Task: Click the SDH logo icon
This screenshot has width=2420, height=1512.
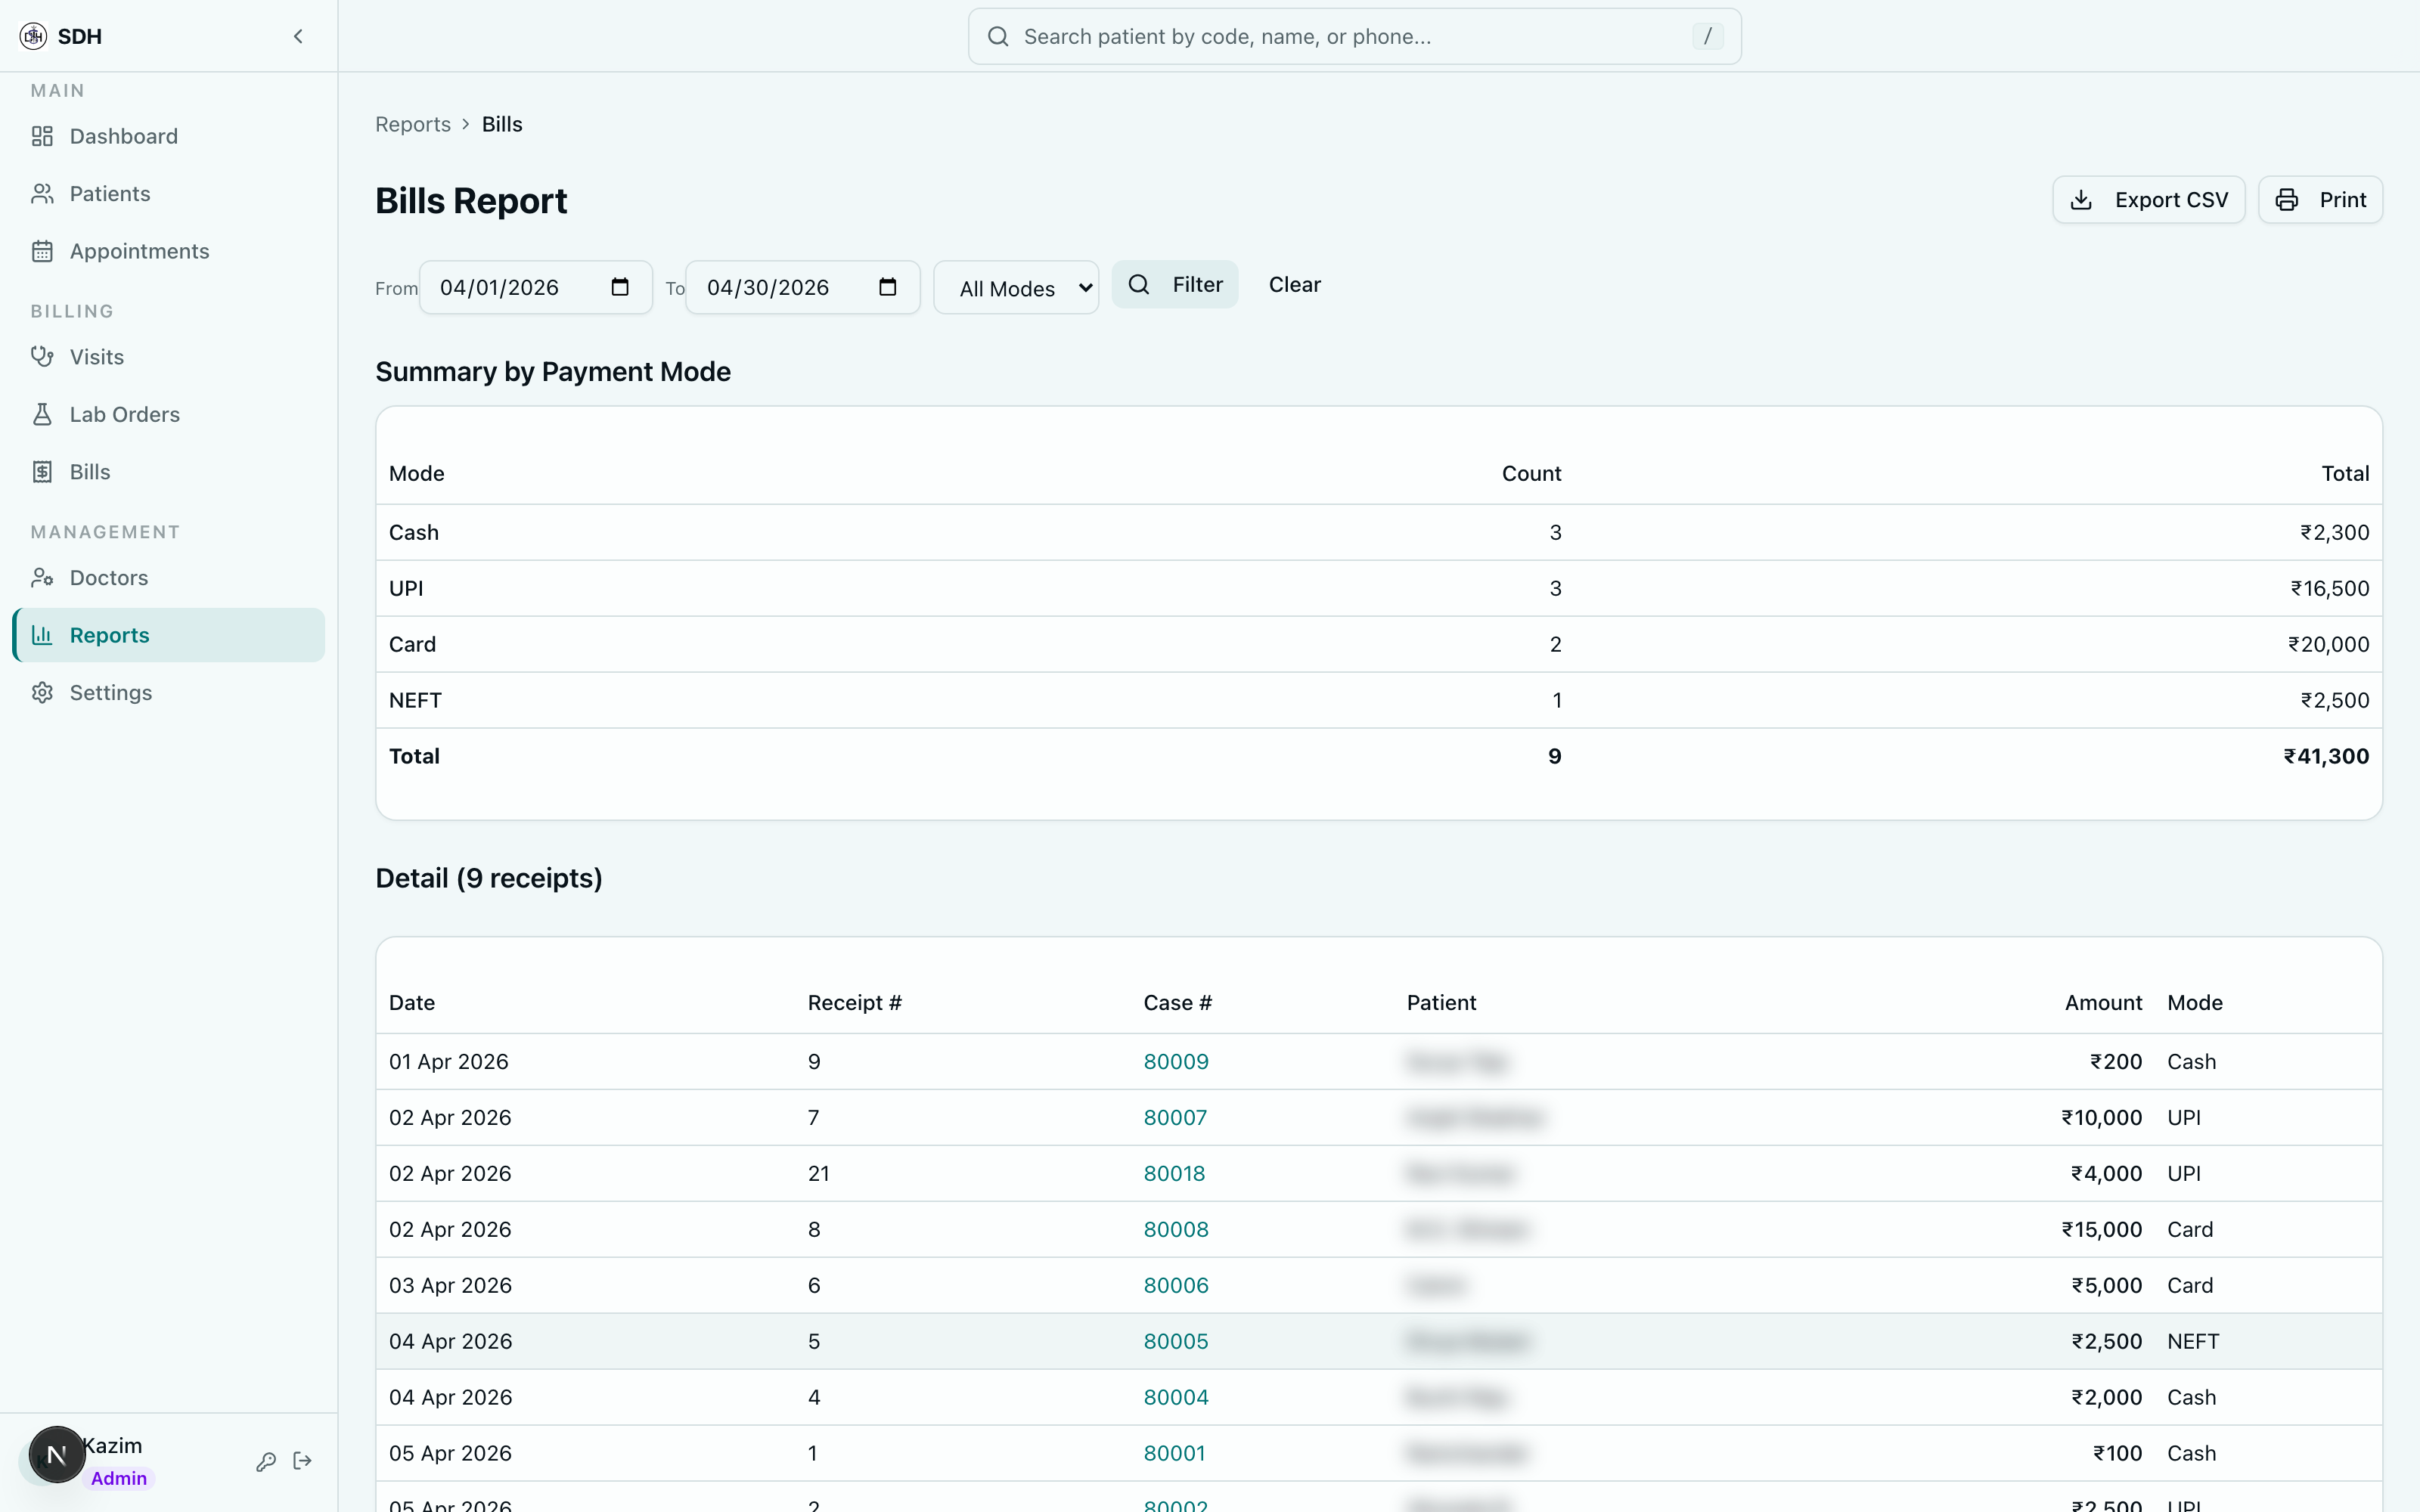Action: pos(33,36)
